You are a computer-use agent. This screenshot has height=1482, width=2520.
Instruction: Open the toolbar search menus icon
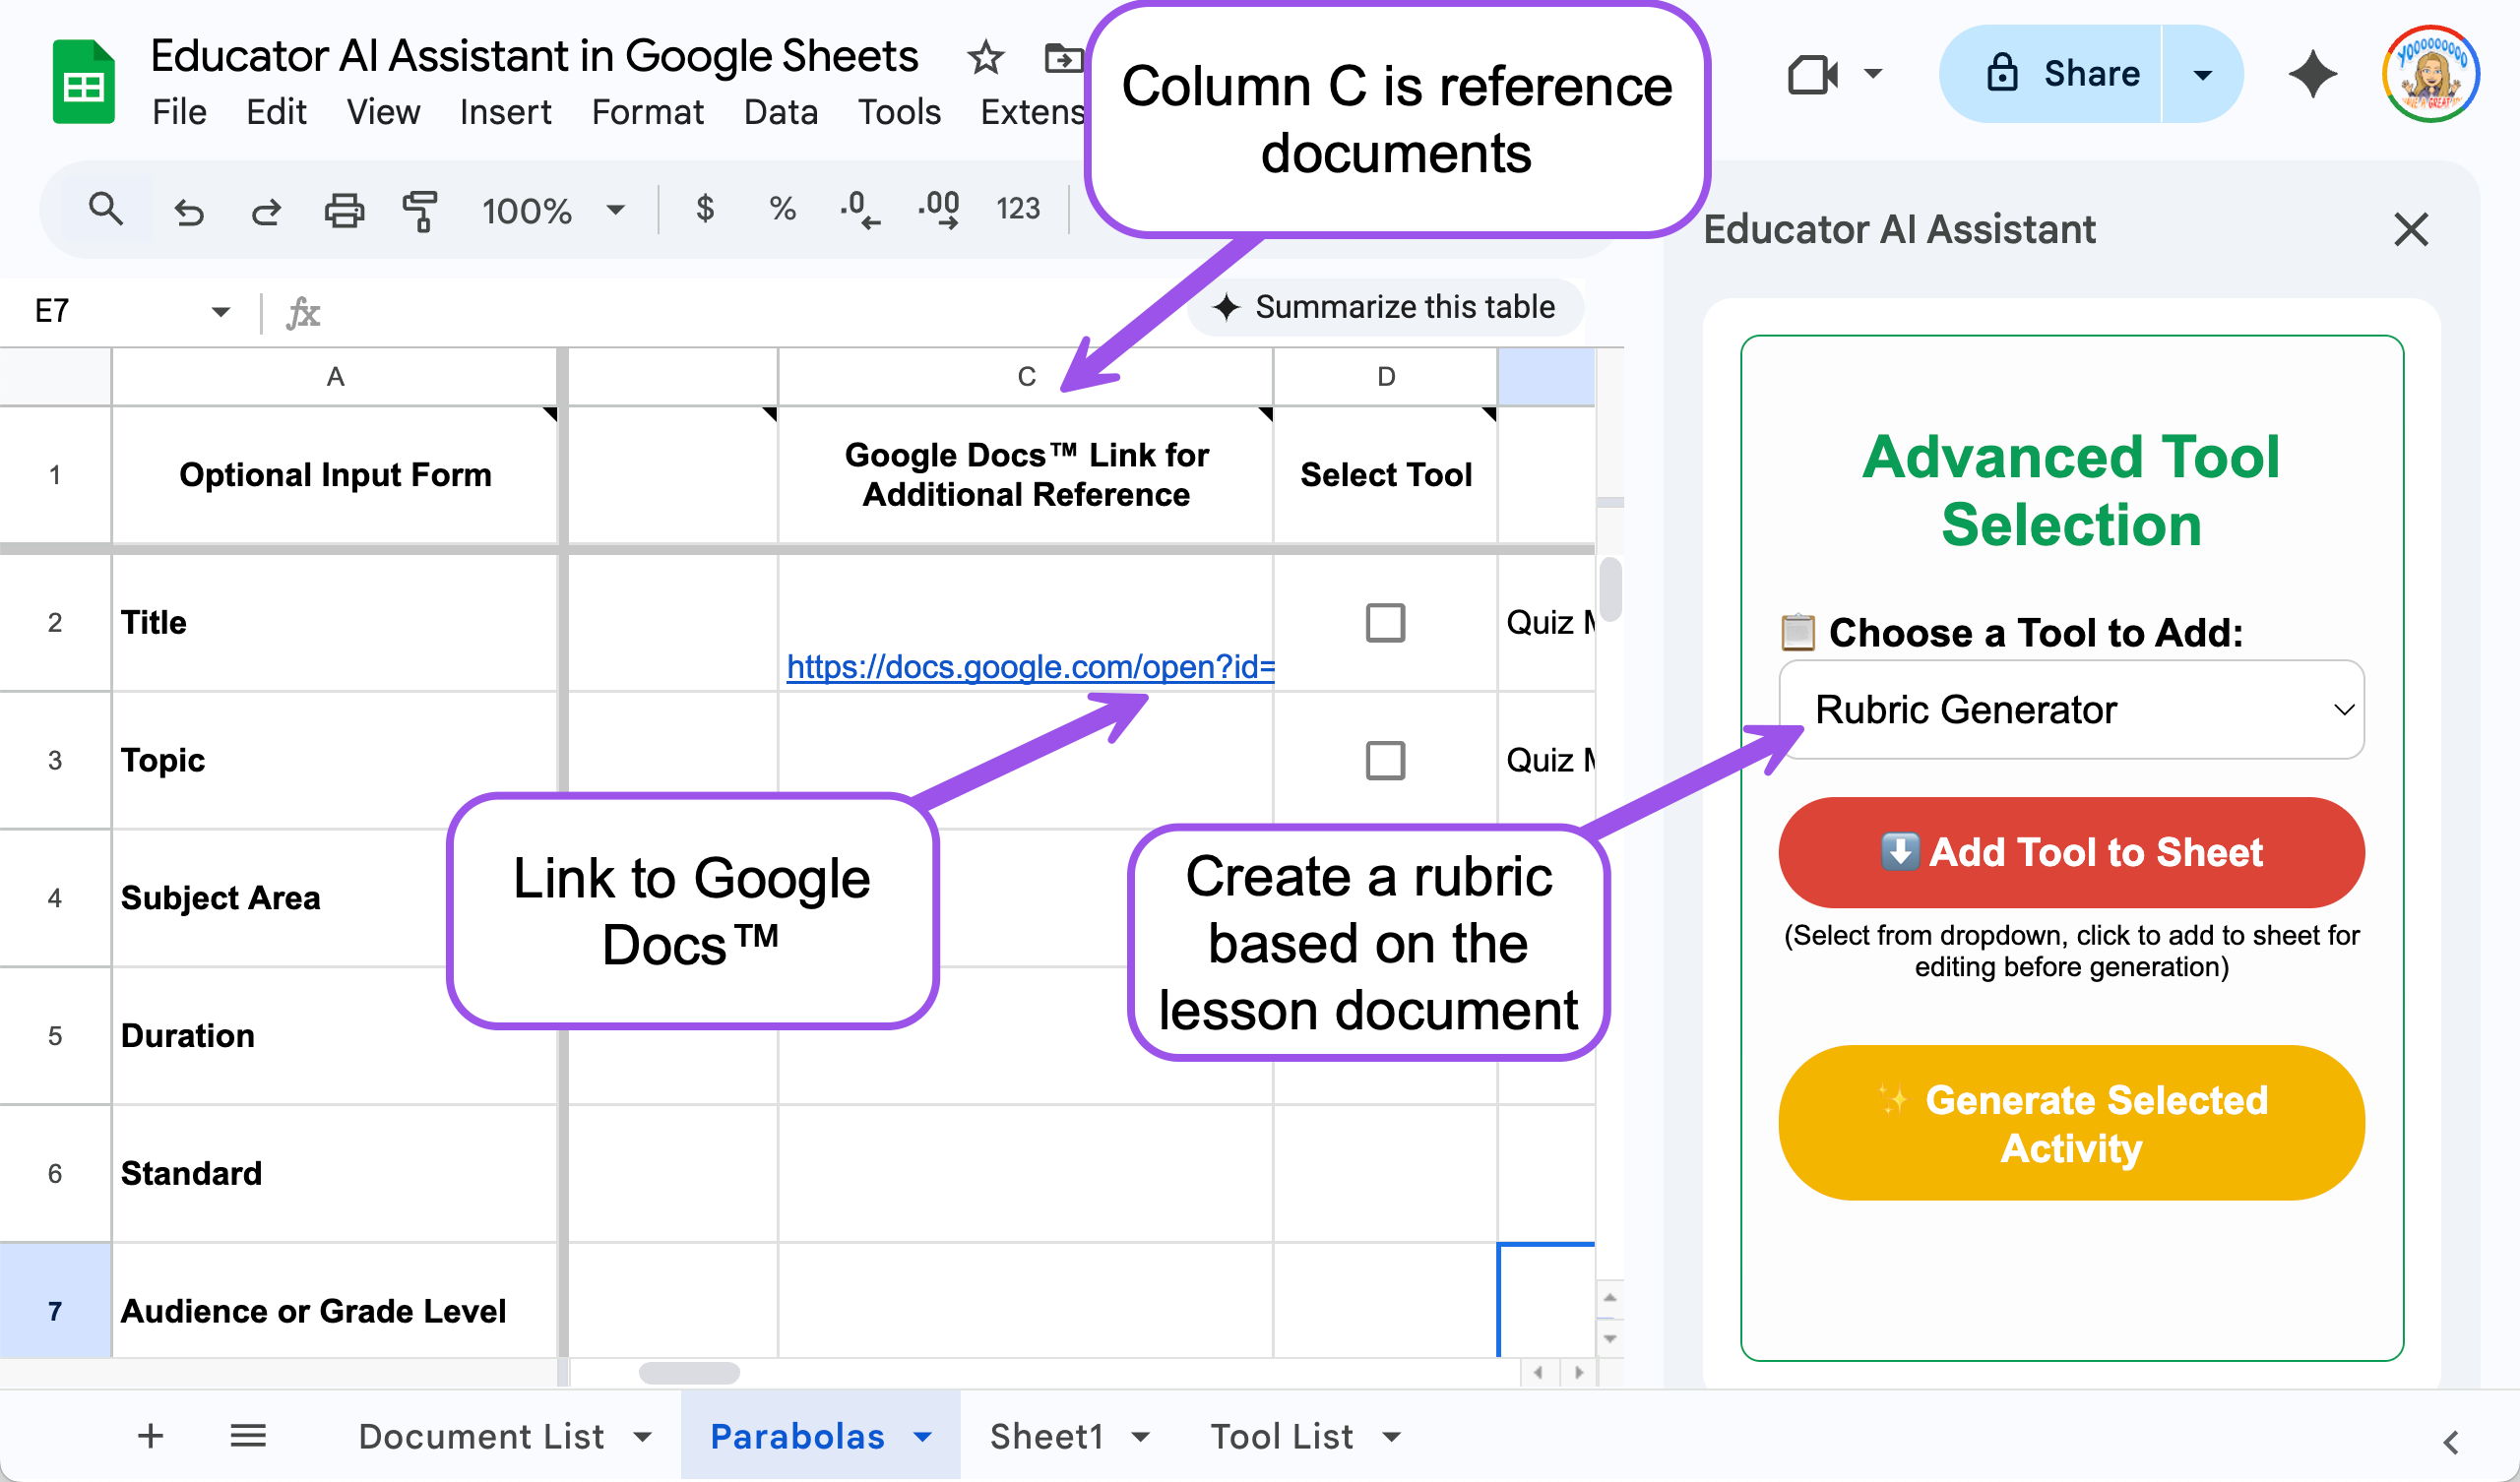click(105, 210)
